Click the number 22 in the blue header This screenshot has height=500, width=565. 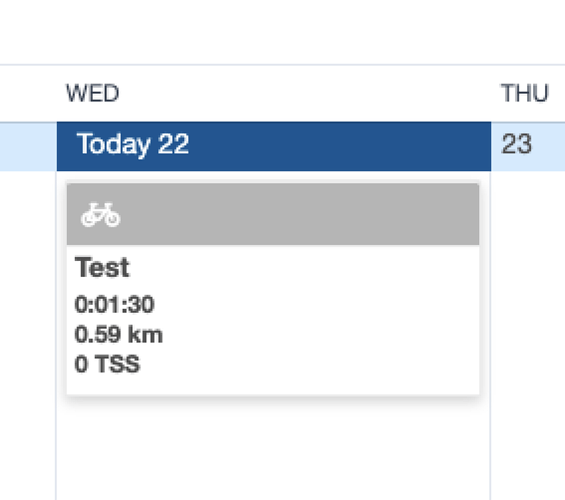(x=173, y=144)
